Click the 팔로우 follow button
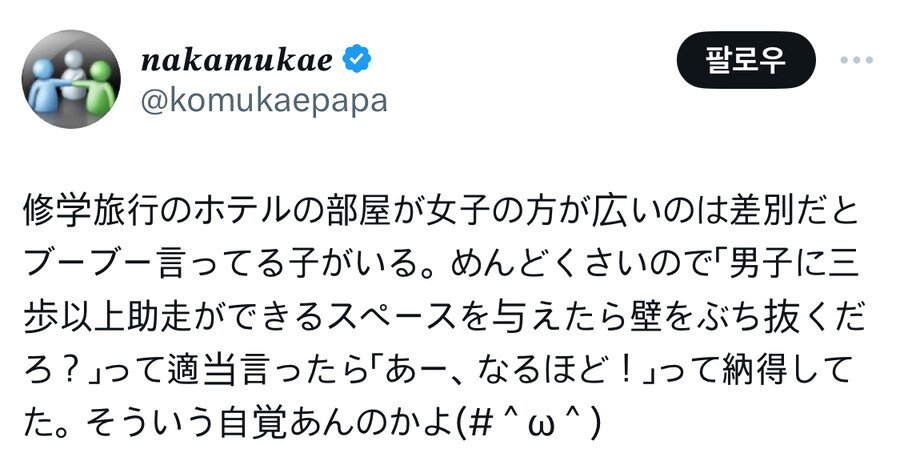Screen dimensions: 900x473 746,61
